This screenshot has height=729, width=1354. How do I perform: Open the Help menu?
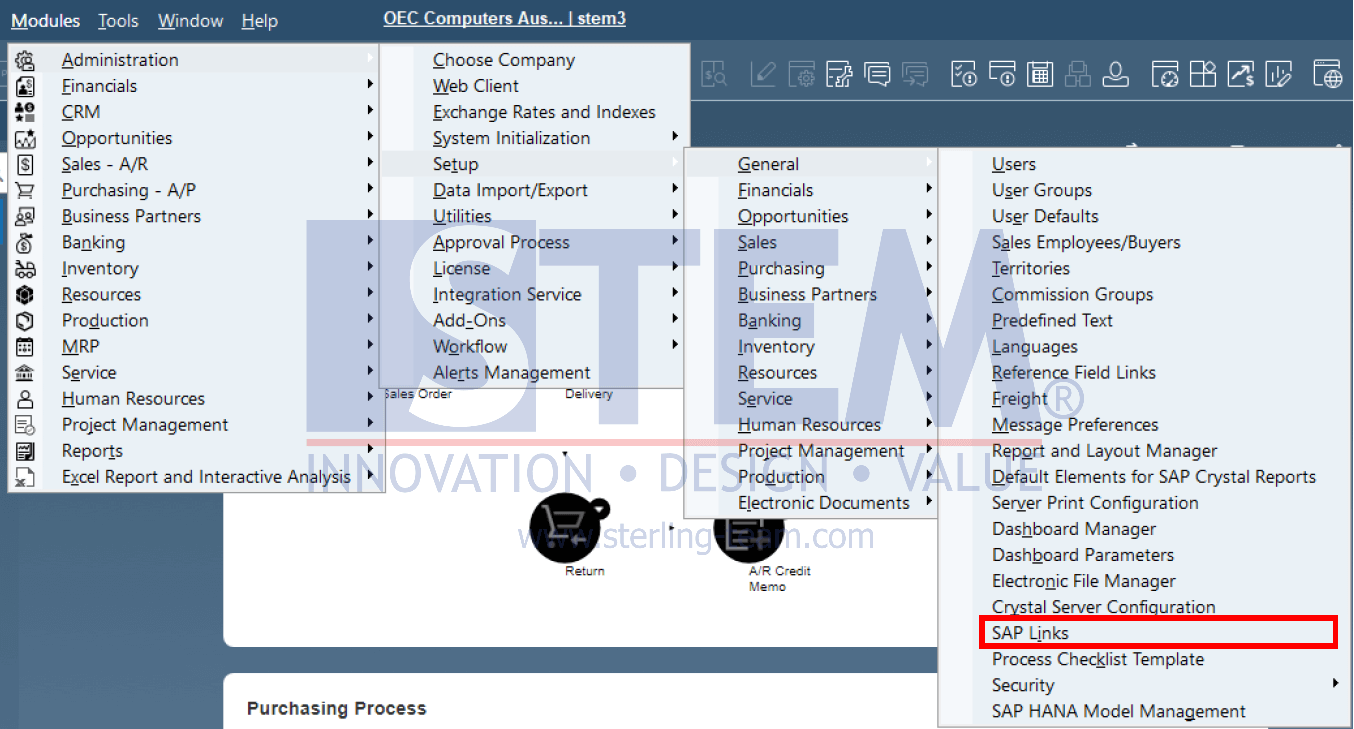click(260, 21)
